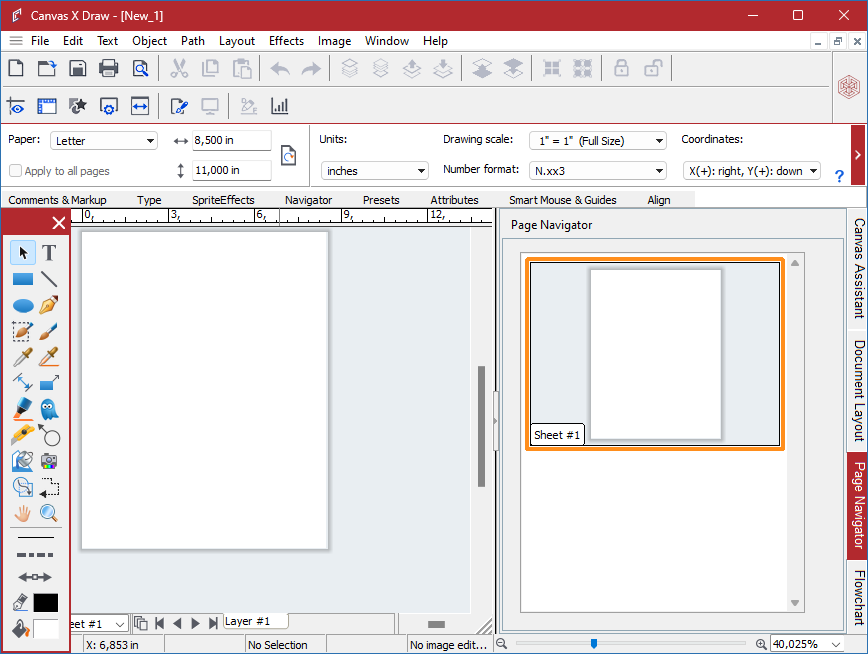Select the Text tool

[49, 253]
